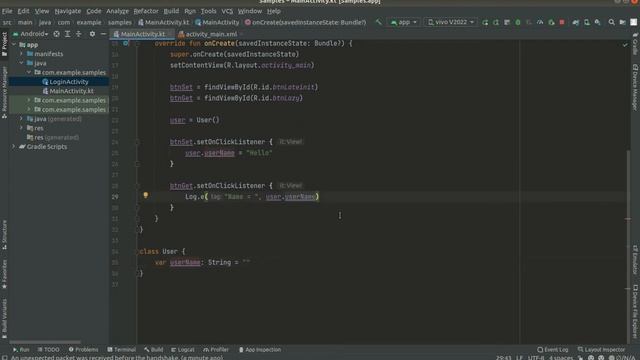Open the Build menu
This screenshot has width=640, height=360.
click(171, 11)
